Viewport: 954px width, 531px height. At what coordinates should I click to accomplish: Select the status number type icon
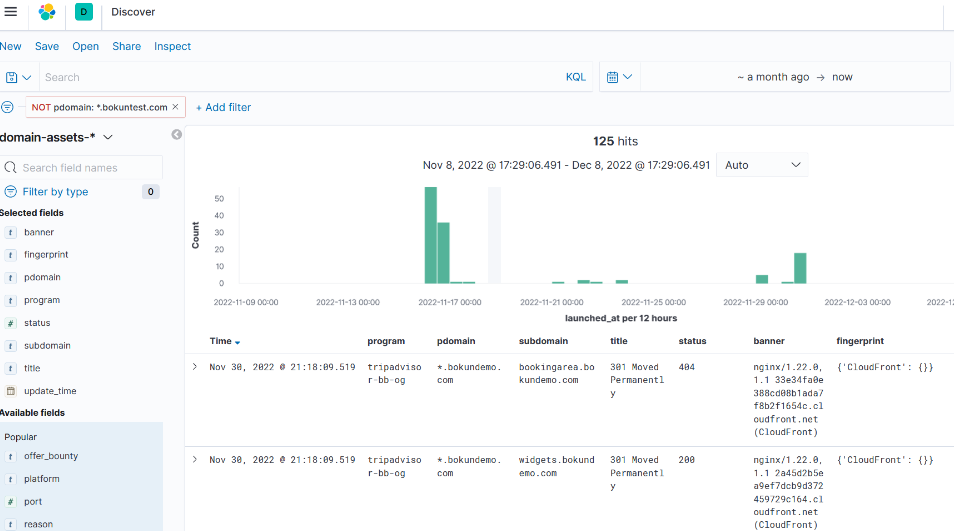point(10,323)
